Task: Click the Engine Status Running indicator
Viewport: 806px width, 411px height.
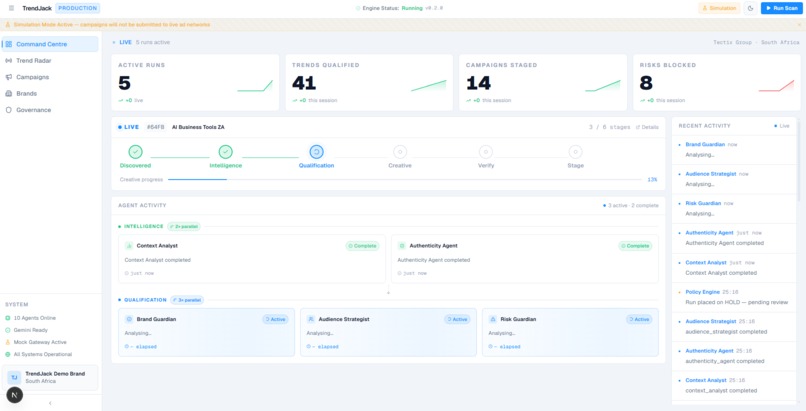Action: (x=399, y=8)
